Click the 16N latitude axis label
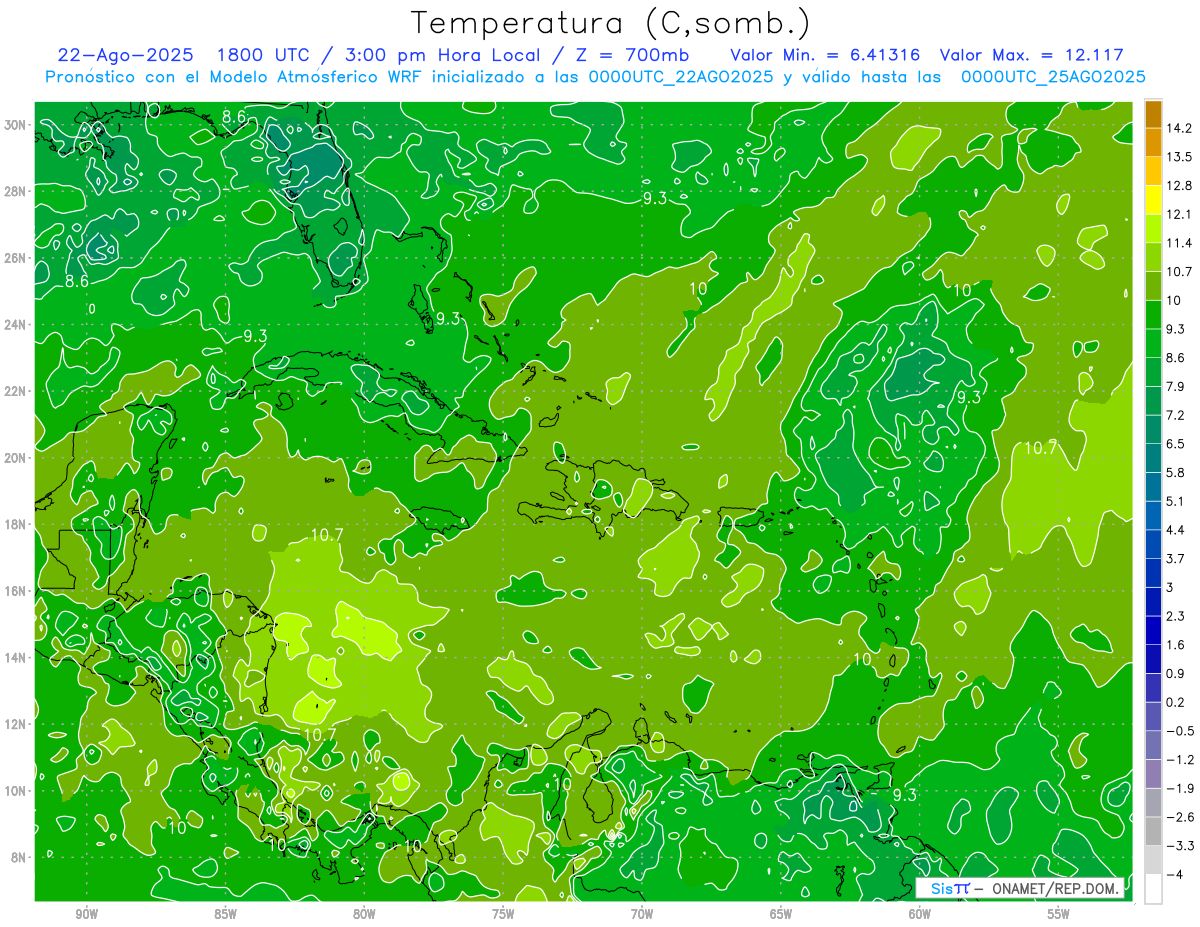The width and height of the screenshot is (1200, 927). 17,591
